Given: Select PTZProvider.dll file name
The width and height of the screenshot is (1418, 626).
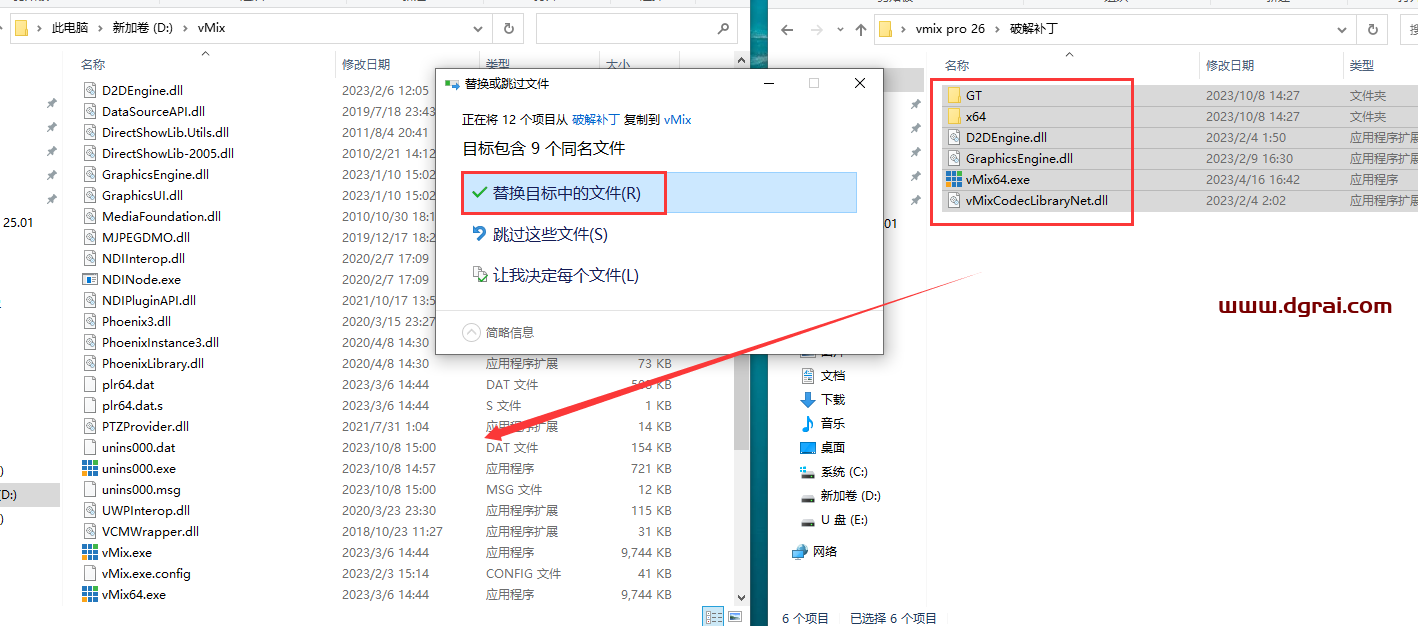Looking at the screenshot, I should (145, 426).
